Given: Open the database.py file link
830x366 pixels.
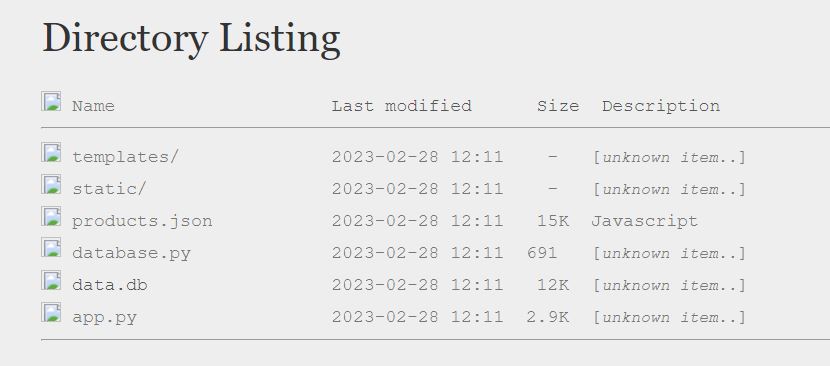Looking at the screenshot, I should tap(131, 254).
